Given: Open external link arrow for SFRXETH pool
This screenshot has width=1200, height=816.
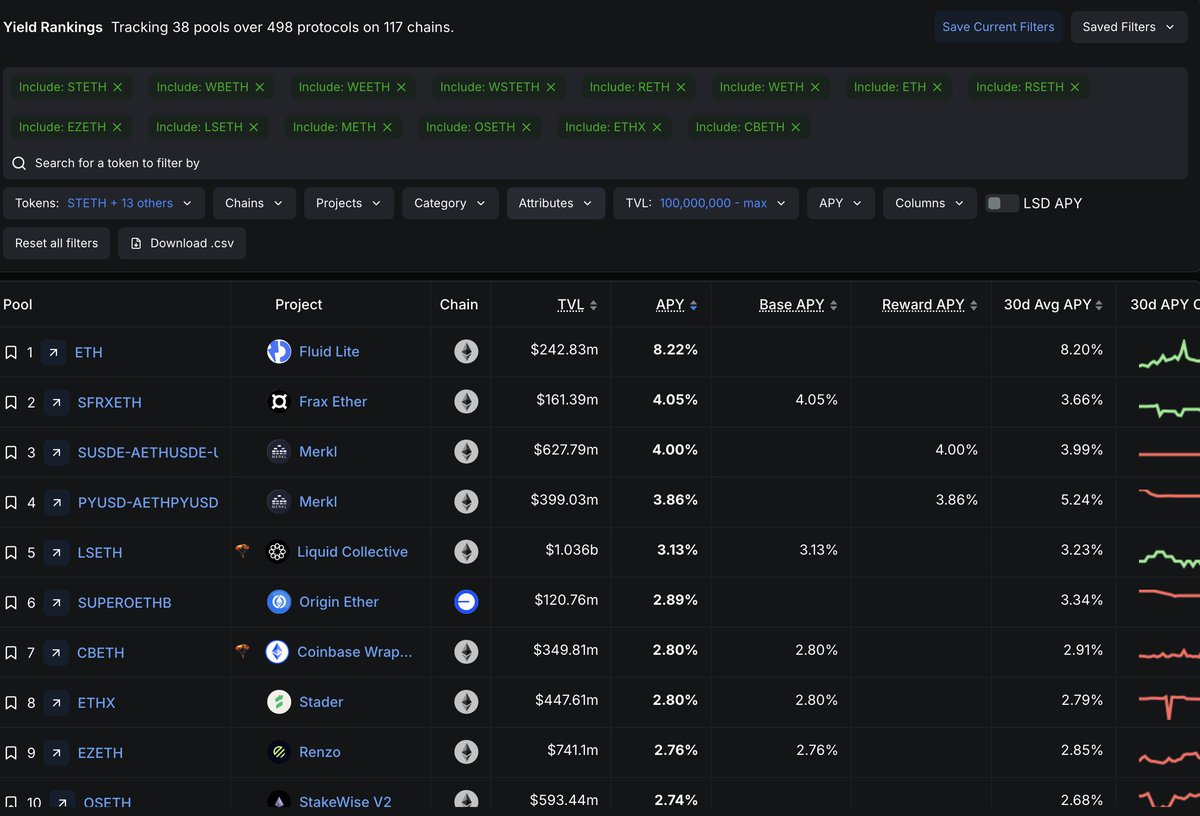Looking at the screenshot, I should click(x=56, y=402).
